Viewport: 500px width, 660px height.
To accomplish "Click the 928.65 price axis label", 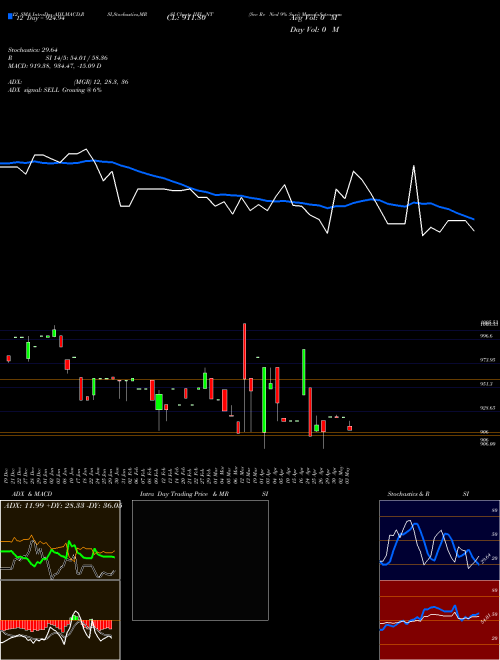I will point(487,408).
